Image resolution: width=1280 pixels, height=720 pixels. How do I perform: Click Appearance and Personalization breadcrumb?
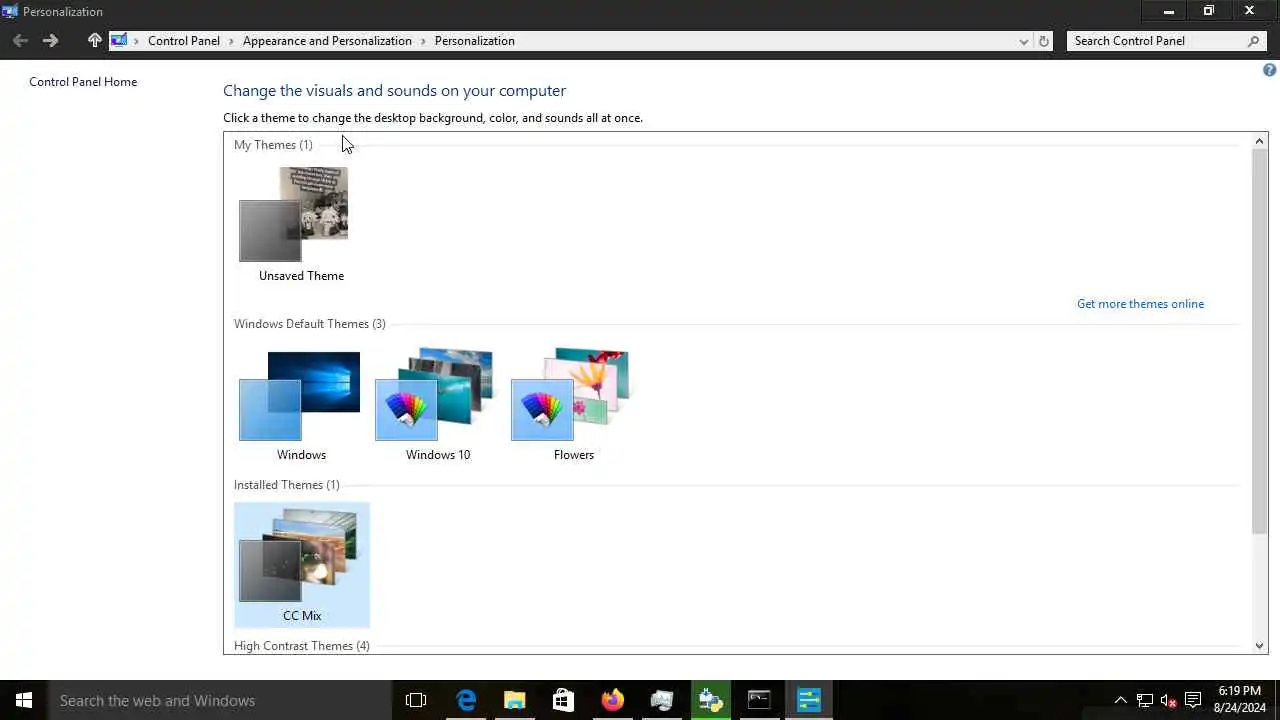[x=327, y=41]
